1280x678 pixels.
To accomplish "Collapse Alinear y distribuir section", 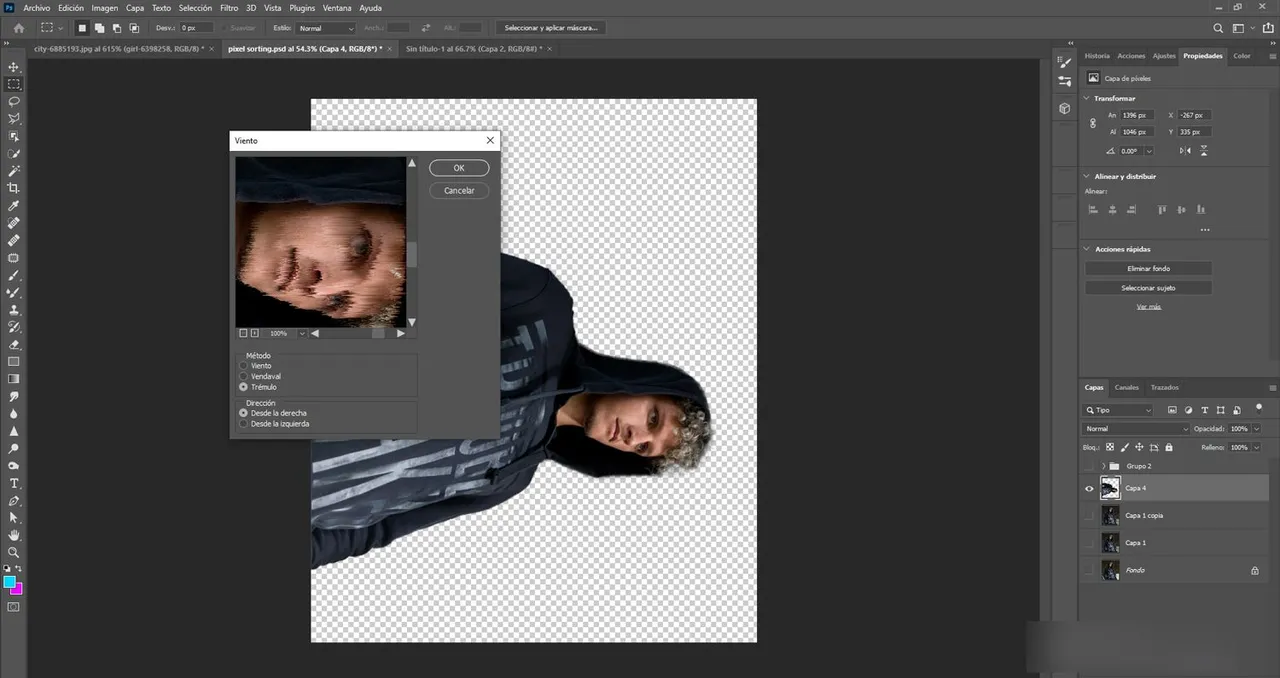I will pyautogui.click(x=1088, y=176).
